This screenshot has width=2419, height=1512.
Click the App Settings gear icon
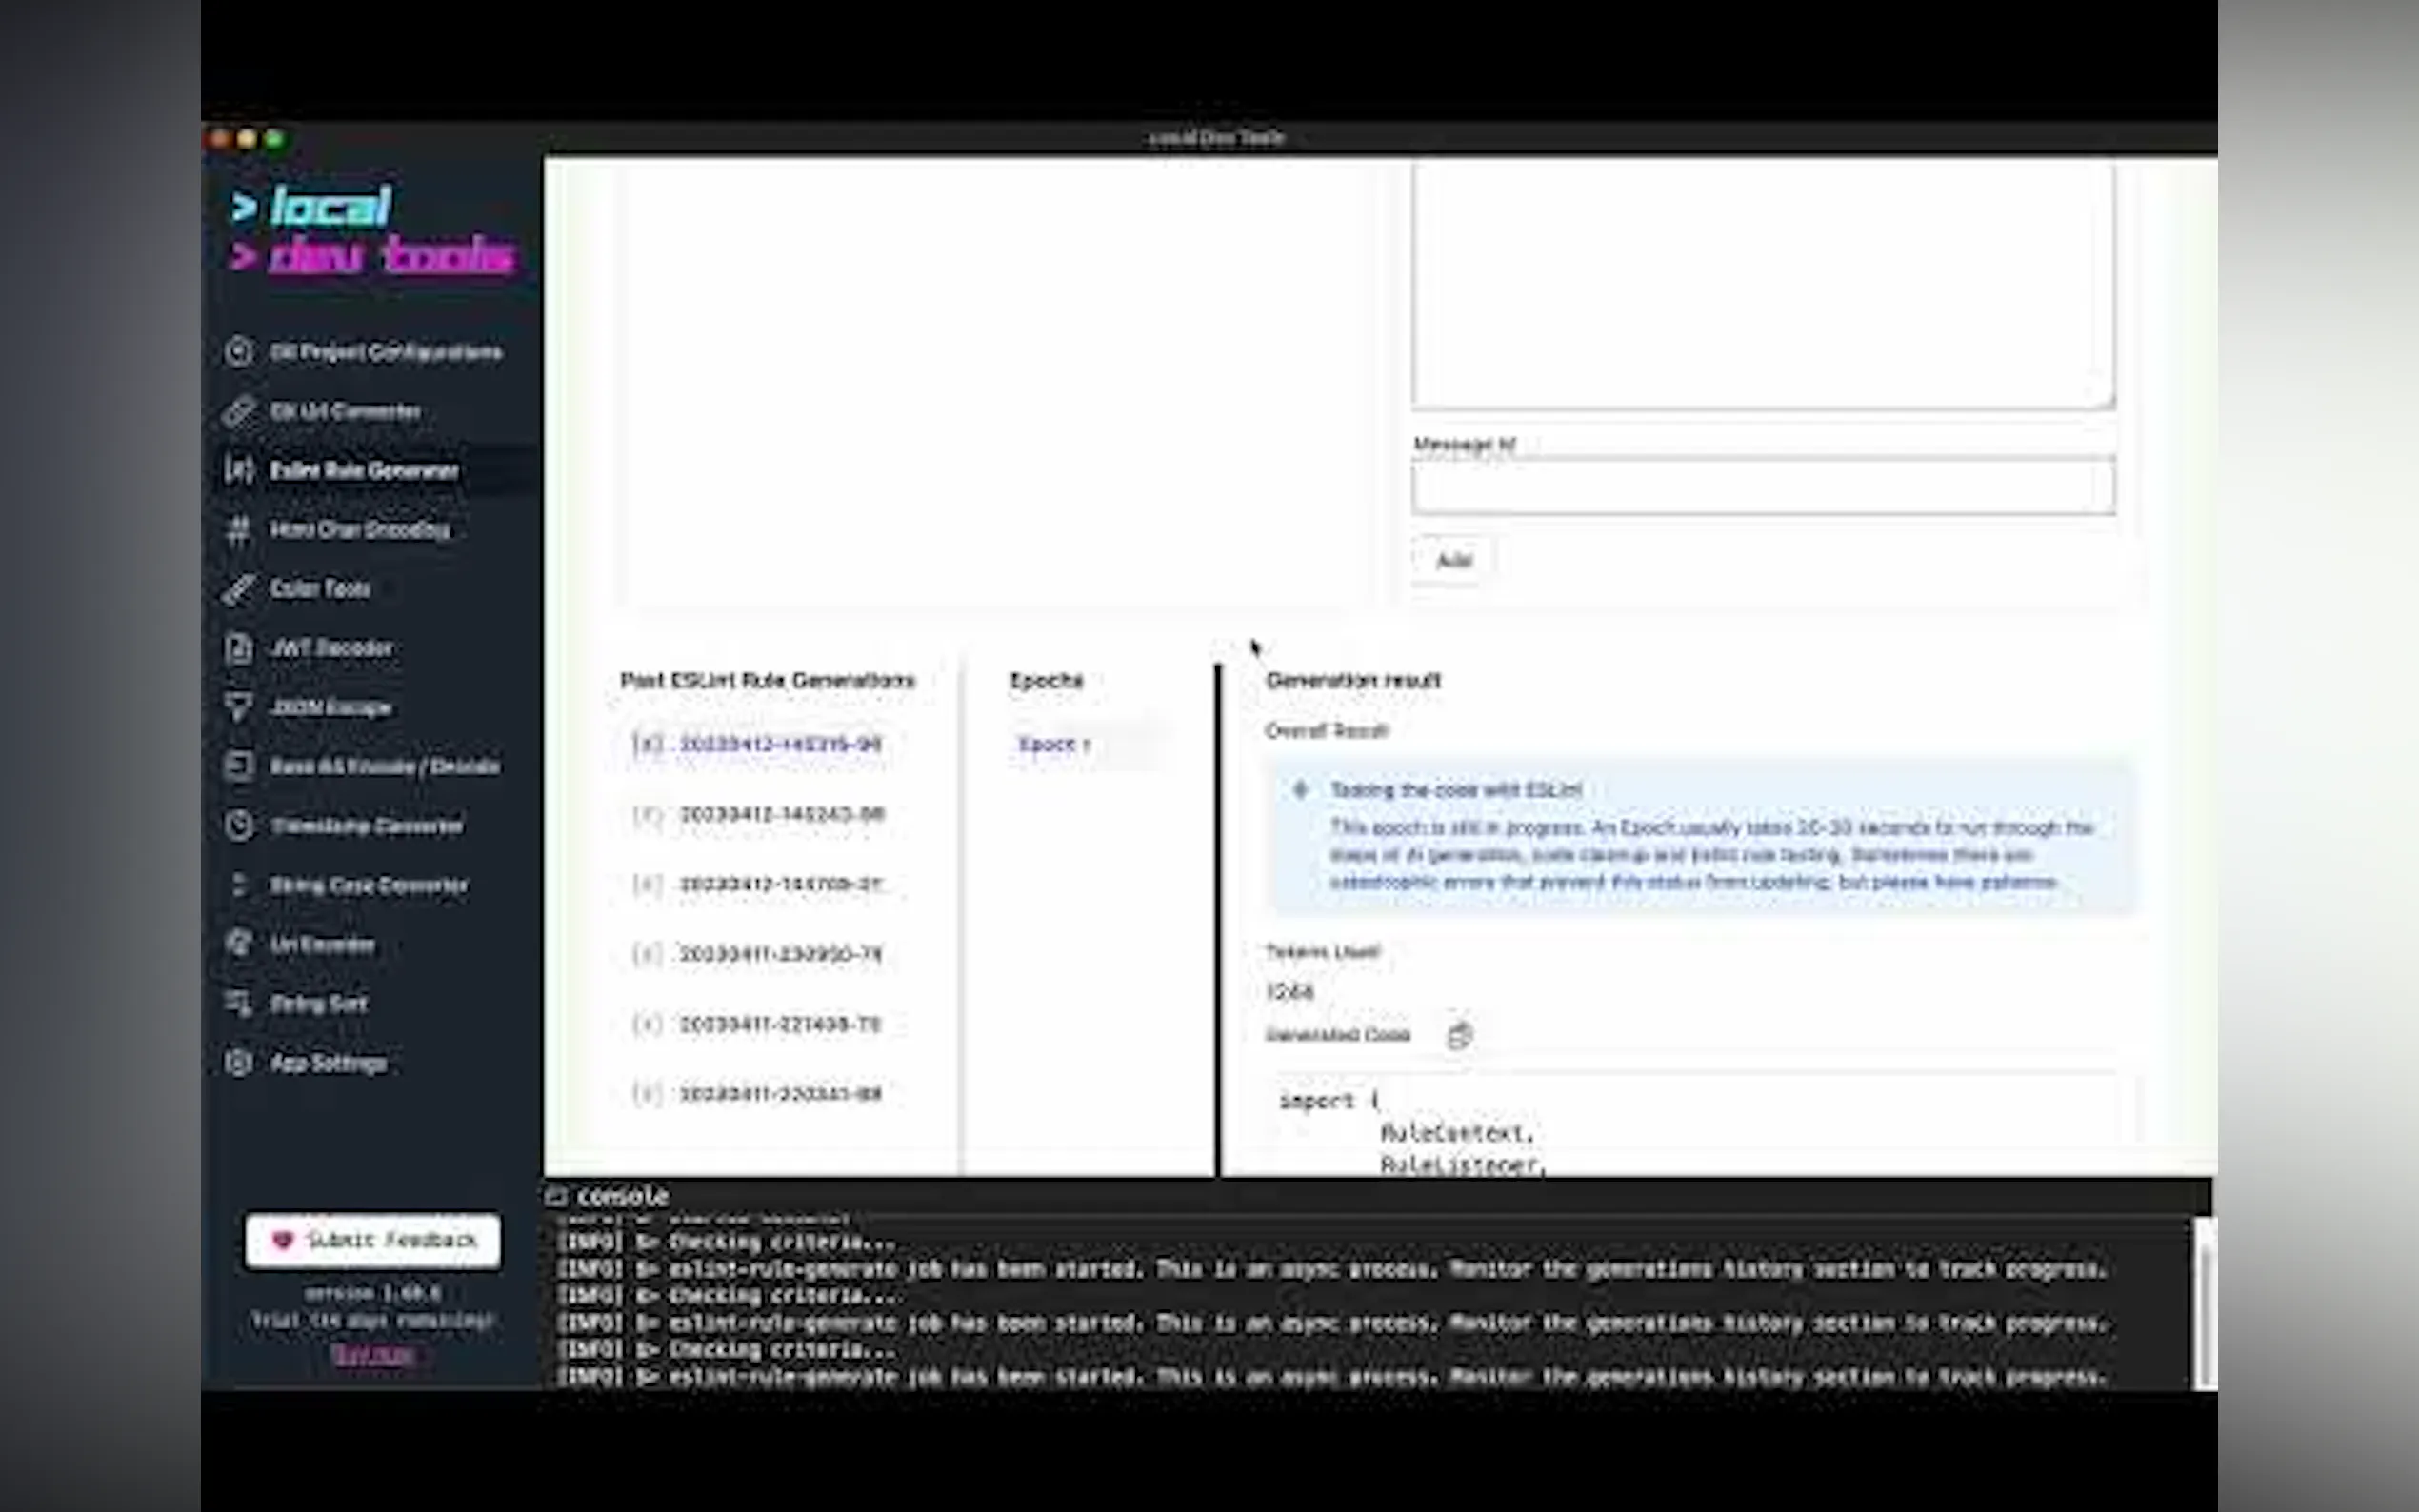pos(238,1062)
